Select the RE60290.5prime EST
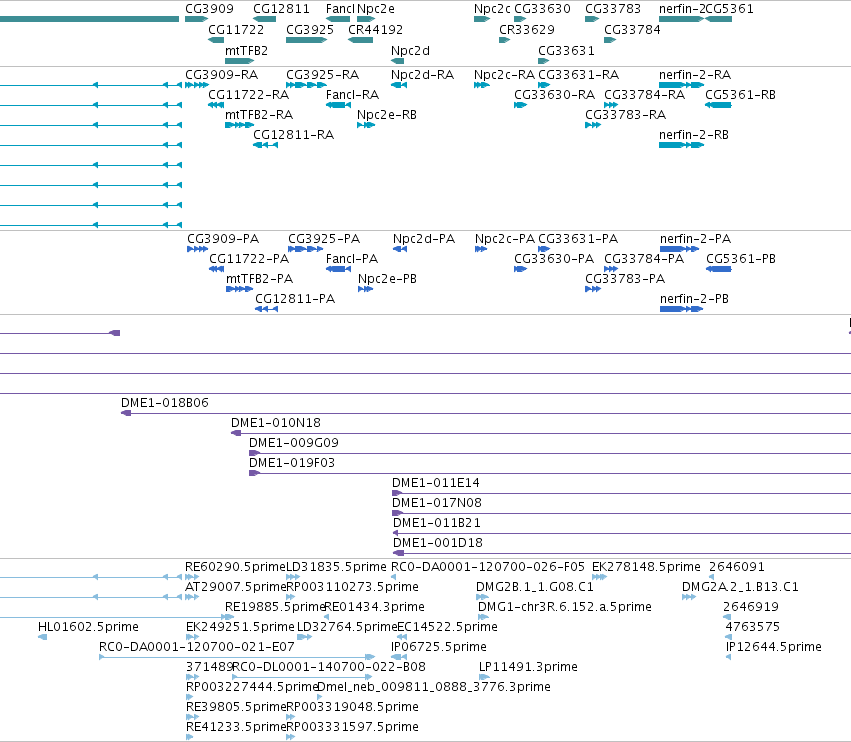The height and width of the screenshot is (742, 851). 192,577
